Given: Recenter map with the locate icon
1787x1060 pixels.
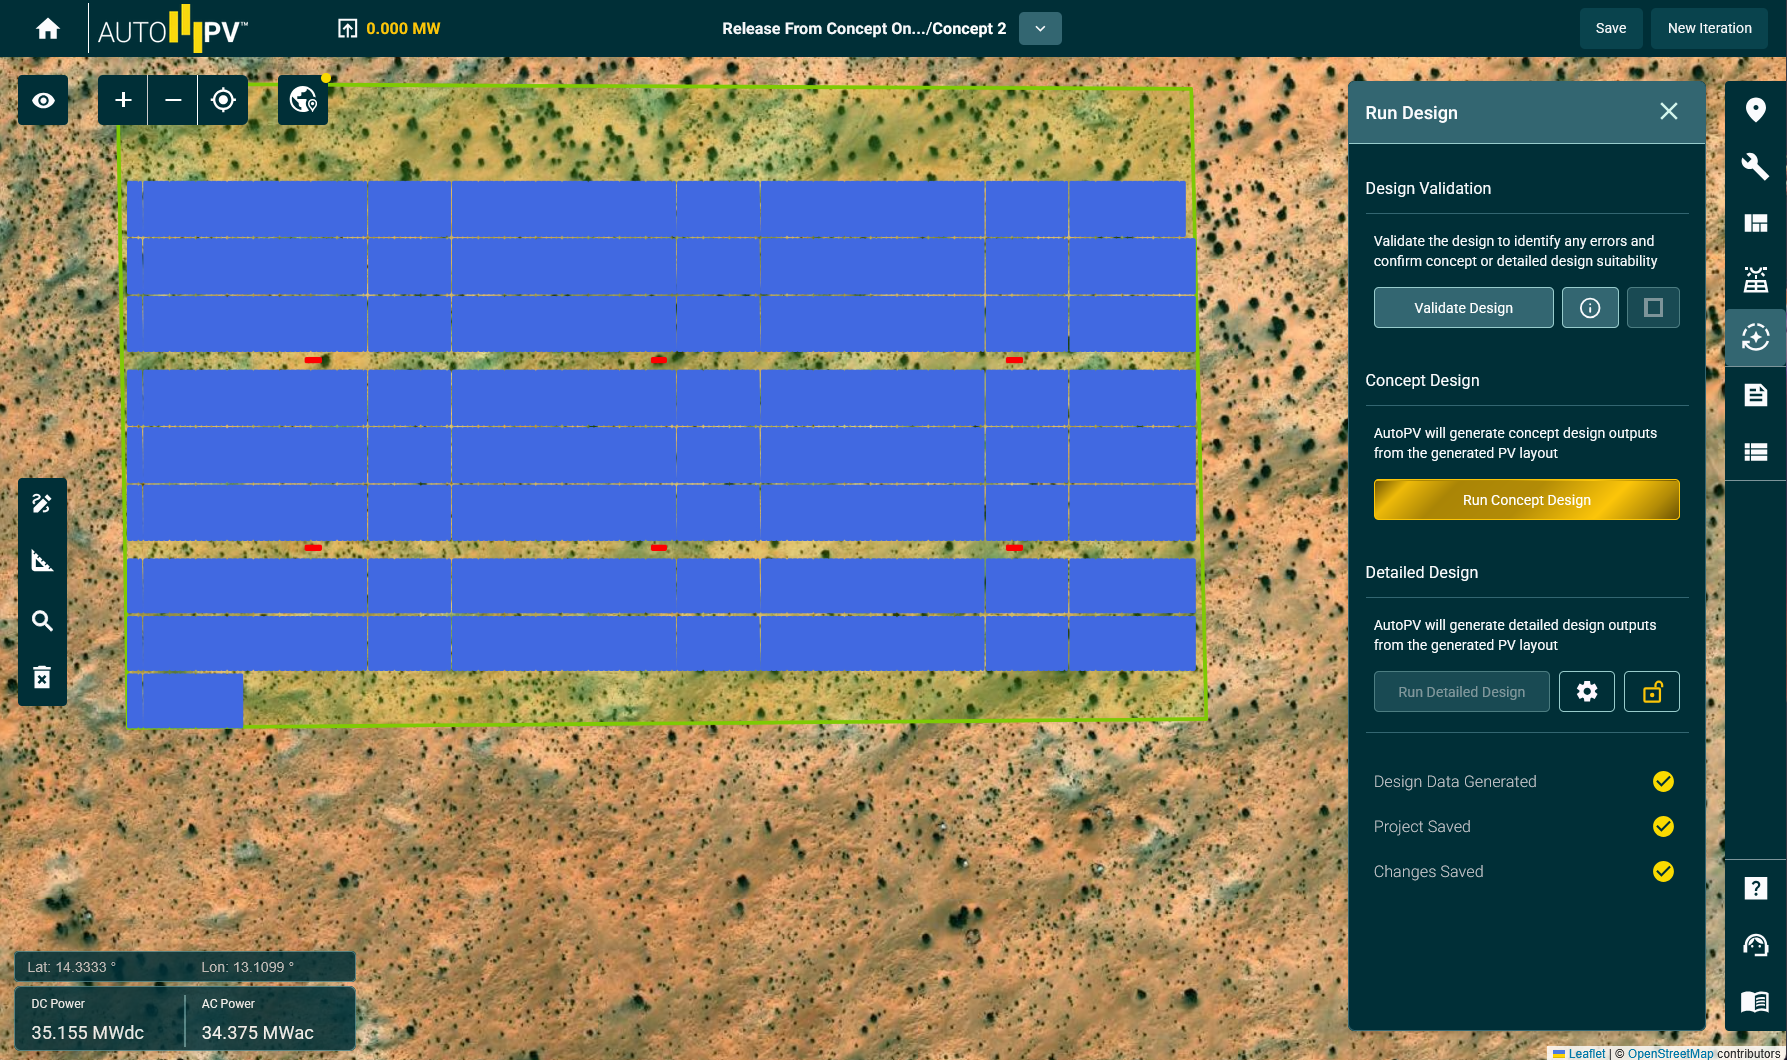Looking at the screenshot, I should (223, 100).
